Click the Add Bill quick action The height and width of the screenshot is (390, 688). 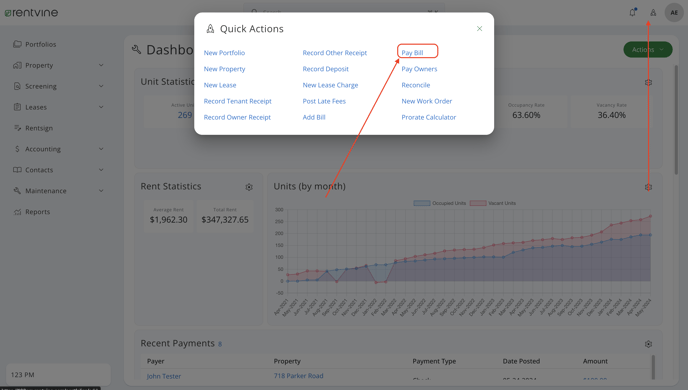click(x=314, y=117)
